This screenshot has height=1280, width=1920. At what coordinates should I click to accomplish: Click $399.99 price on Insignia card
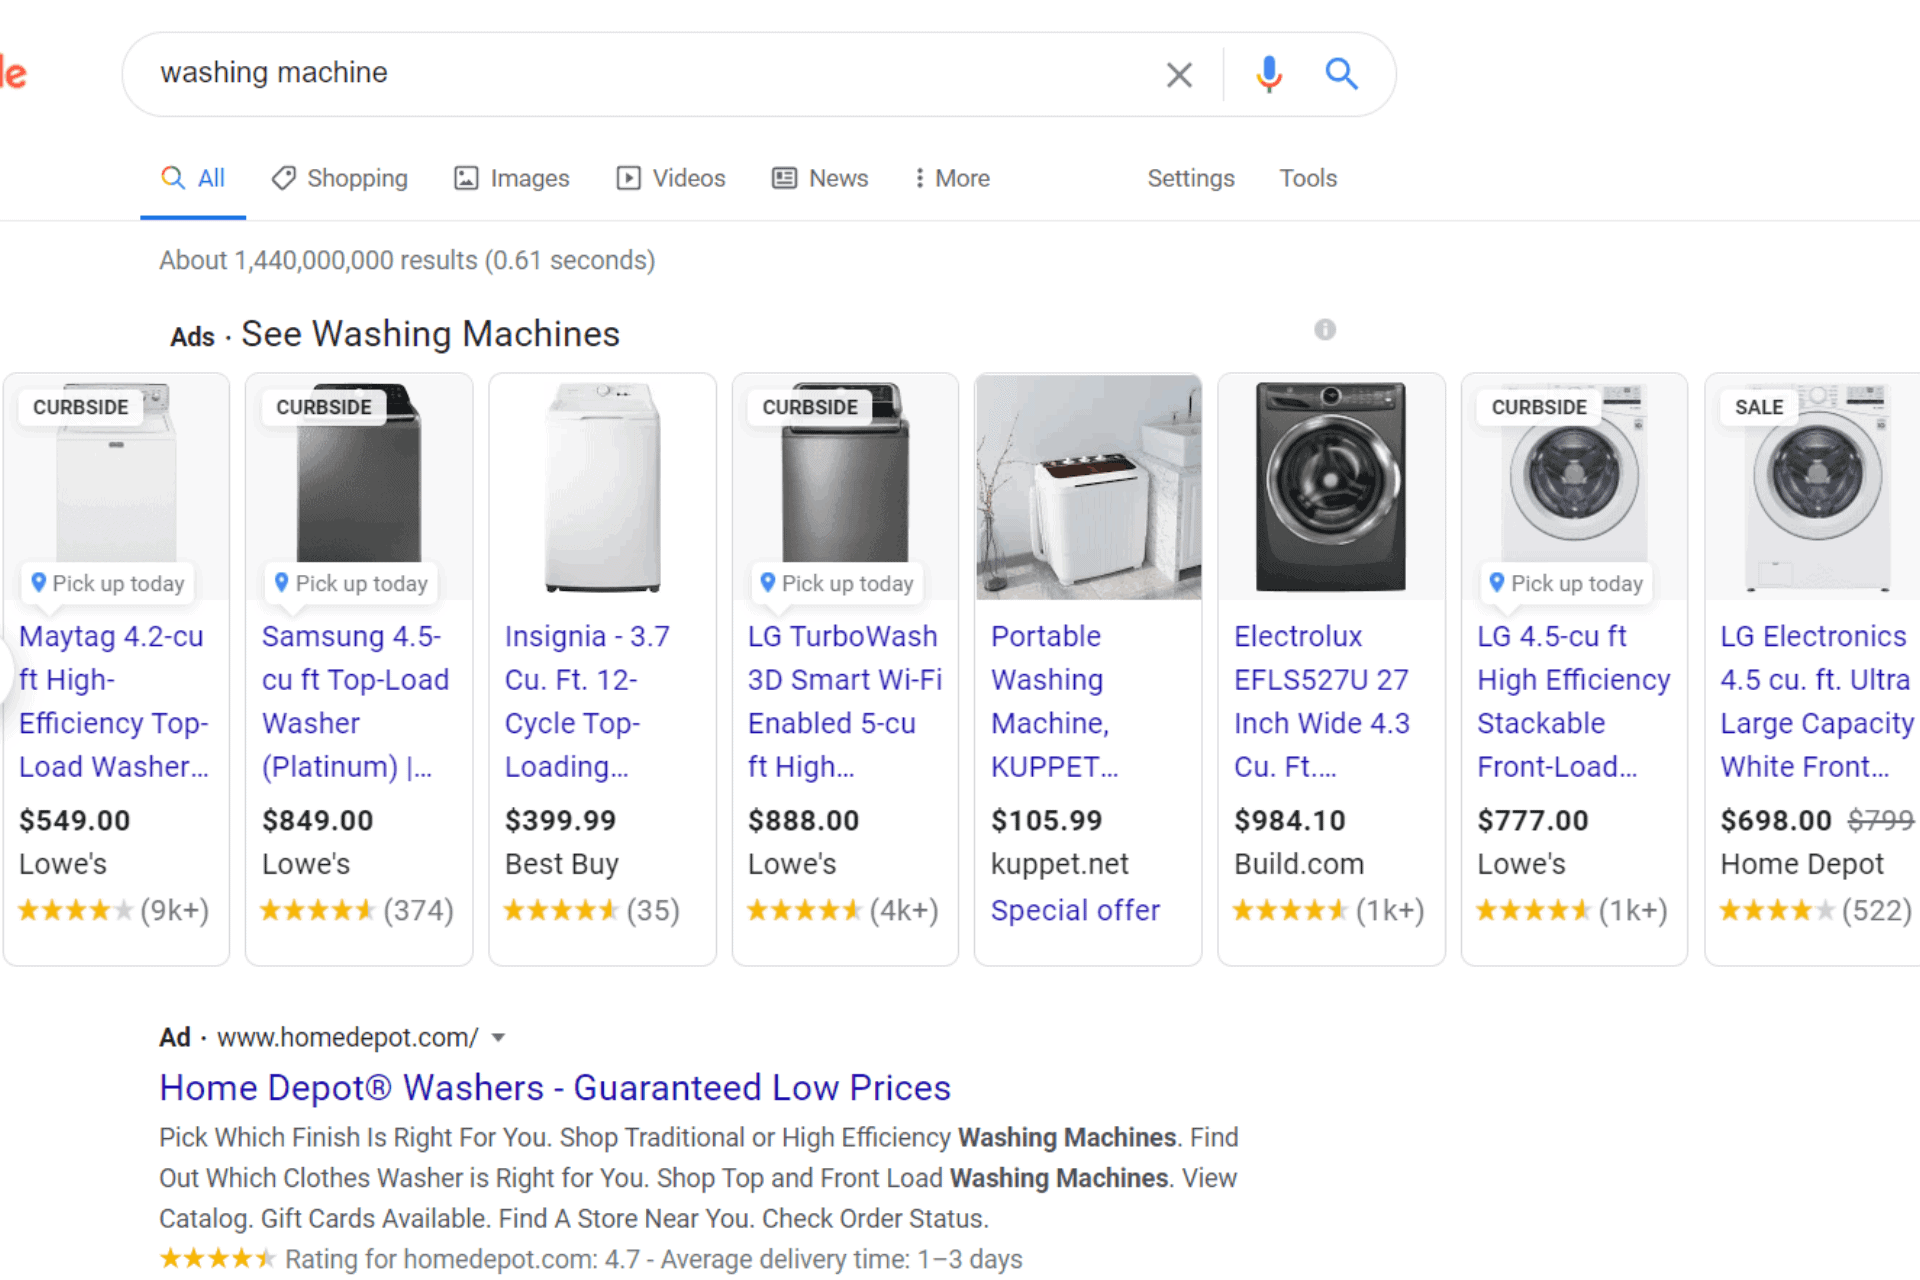coord(561,820)
